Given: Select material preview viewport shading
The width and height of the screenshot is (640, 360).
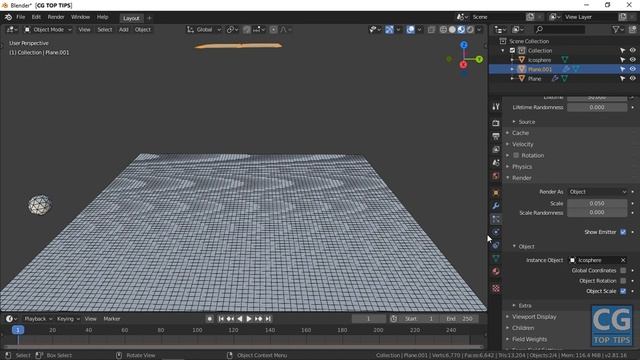Looking at the screenshot, I should pos(461,29).
